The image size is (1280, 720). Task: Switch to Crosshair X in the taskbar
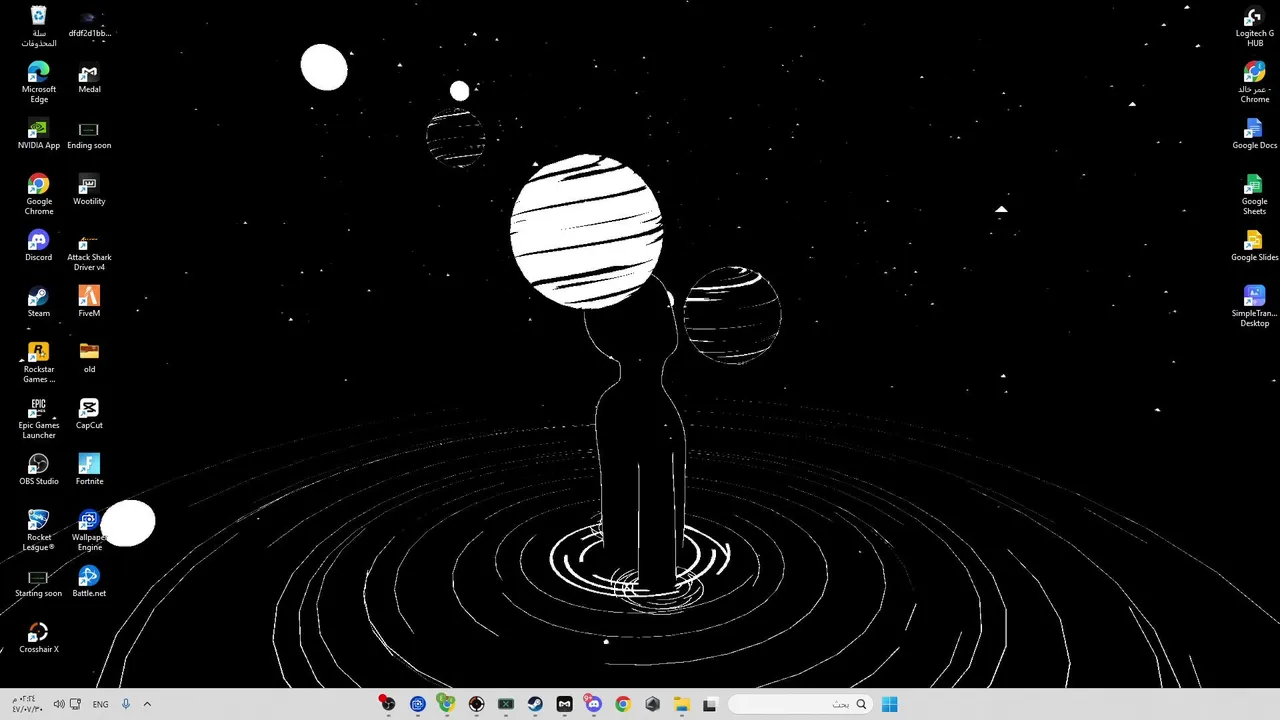(477, 704)
